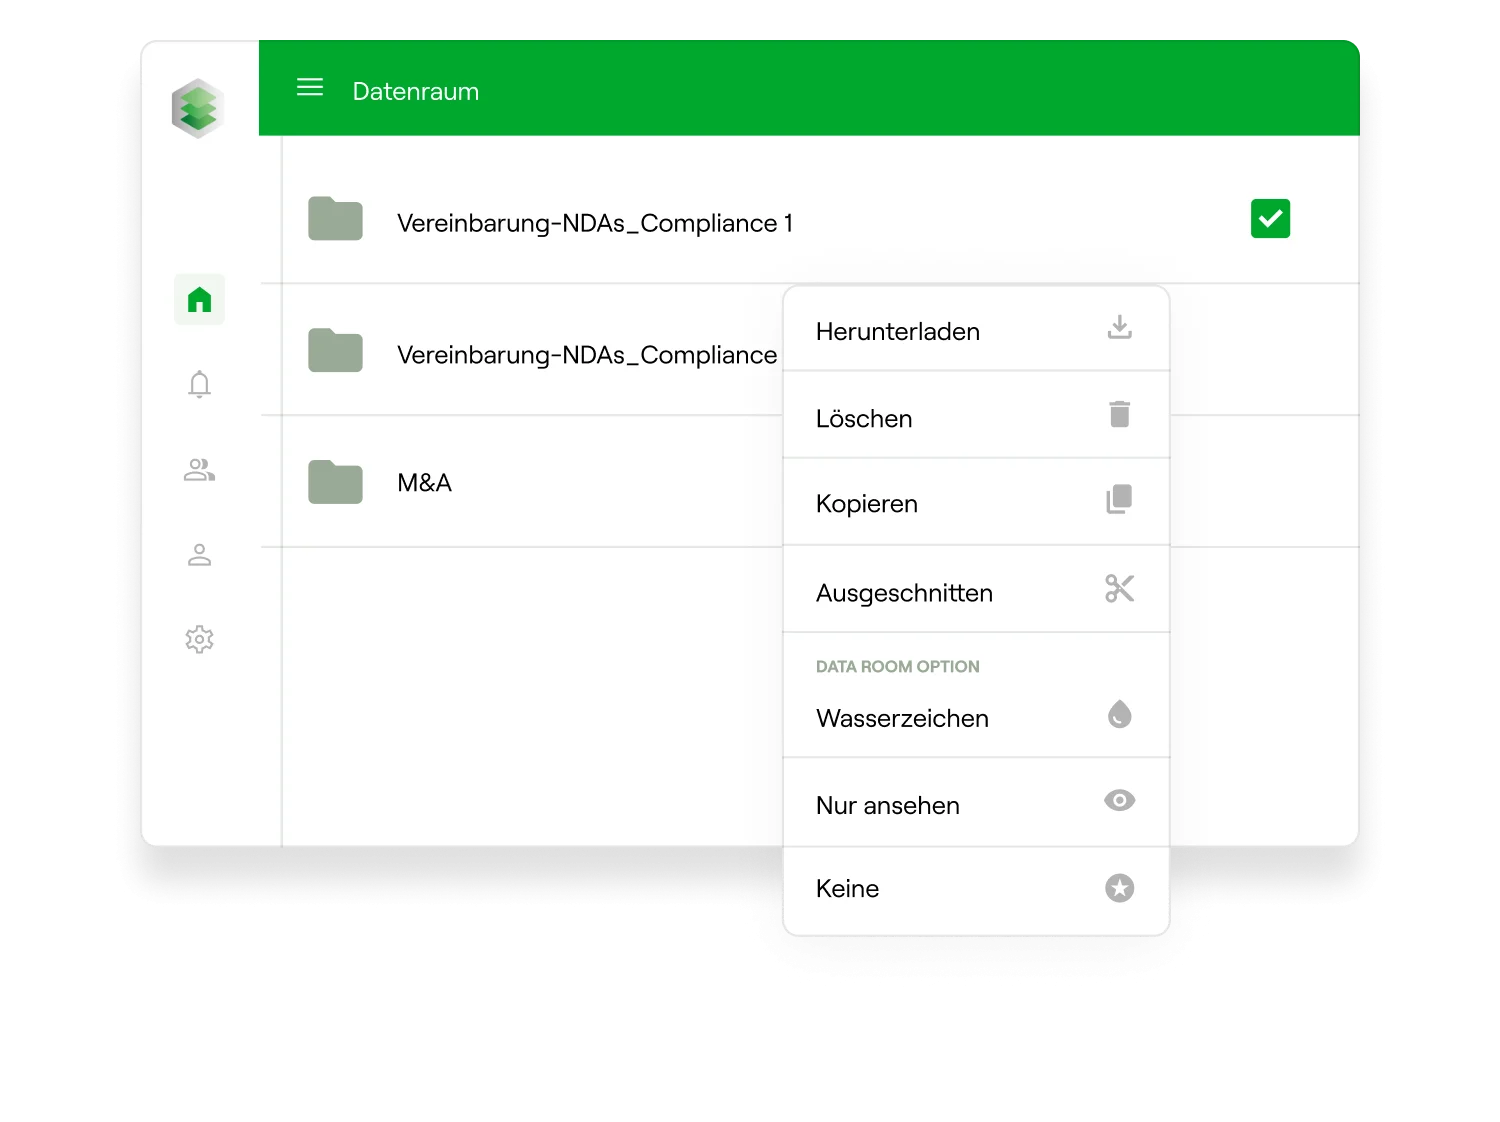
Task: Click the water drop watermark icon
Action: tap(1119, 714)
